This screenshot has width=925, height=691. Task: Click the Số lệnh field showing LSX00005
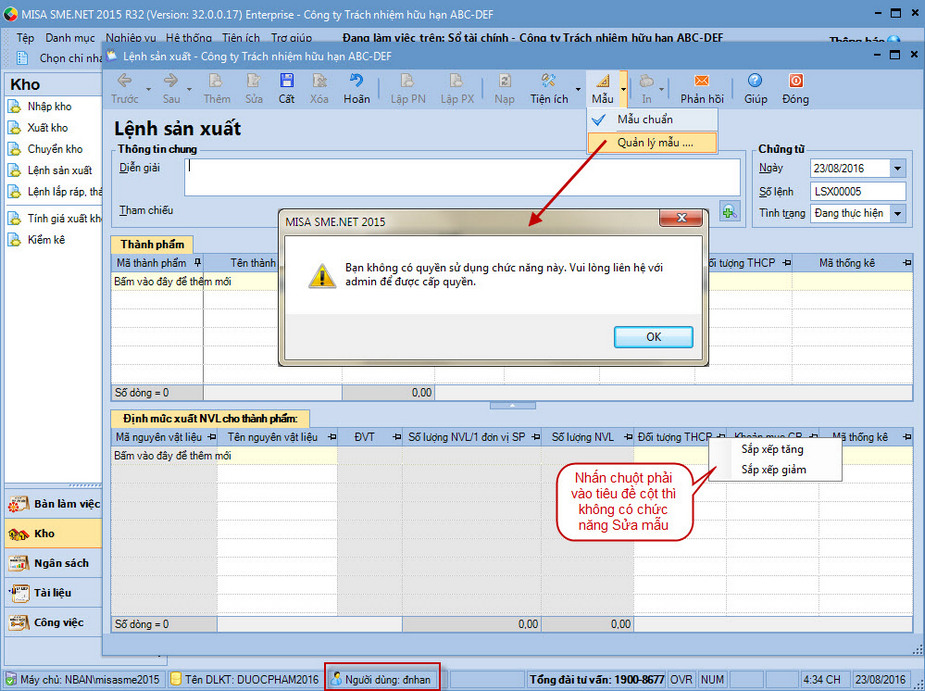pos(858,191)
